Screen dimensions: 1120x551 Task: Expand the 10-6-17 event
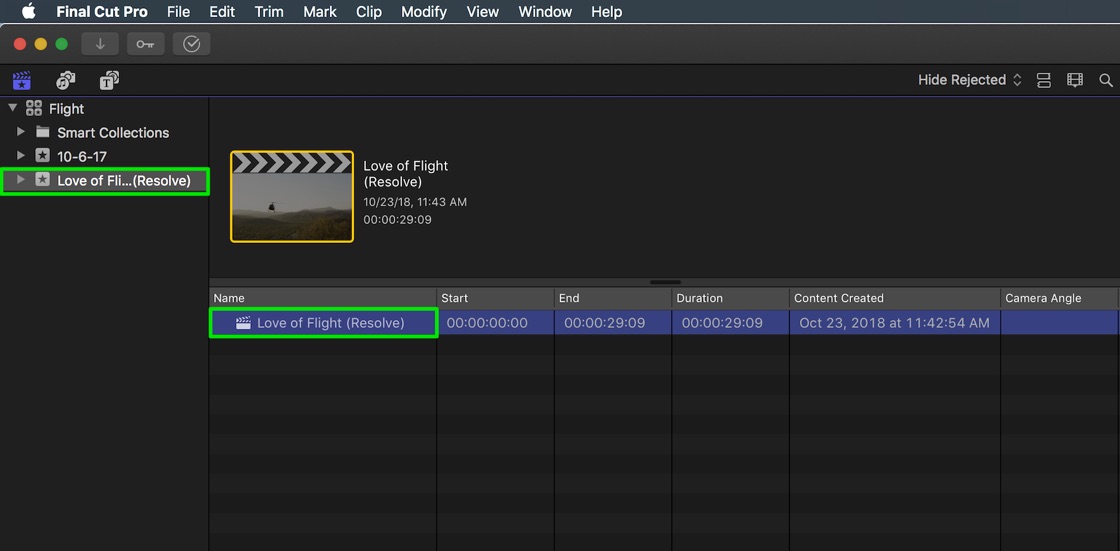point(21,155)
